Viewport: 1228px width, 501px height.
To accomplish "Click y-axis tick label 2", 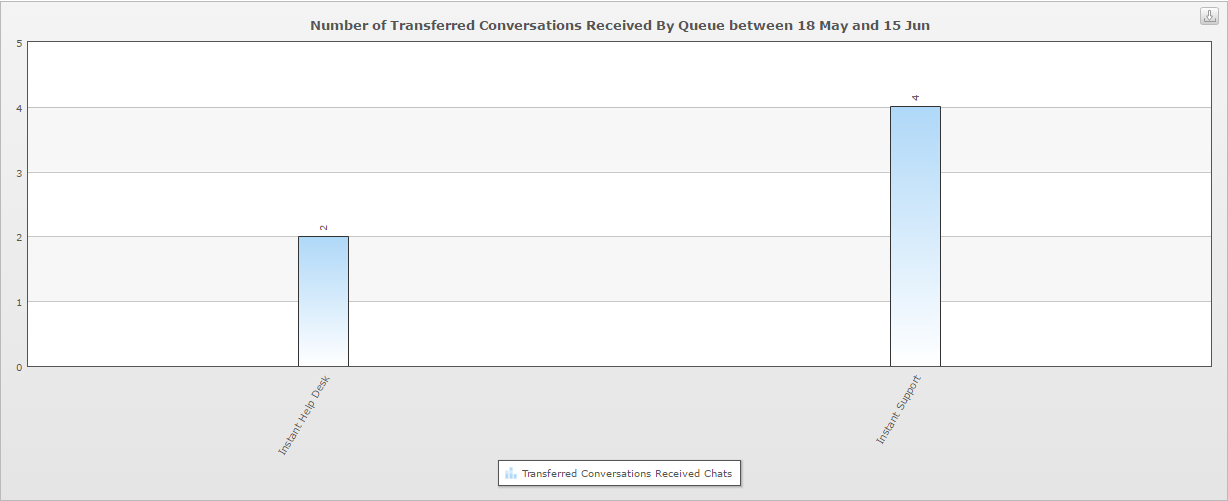I will pos(19,237).
